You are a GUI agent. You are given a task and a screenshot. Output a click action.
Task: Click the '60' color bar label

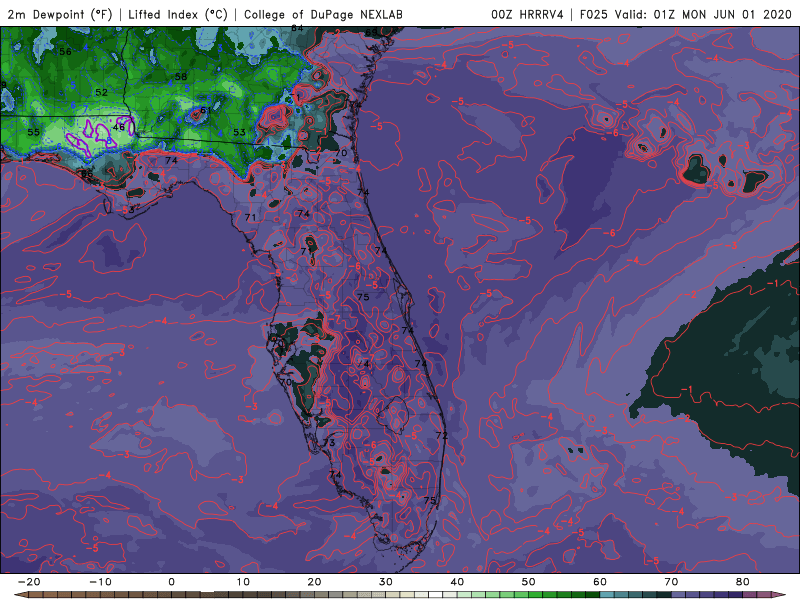(600, 582)
